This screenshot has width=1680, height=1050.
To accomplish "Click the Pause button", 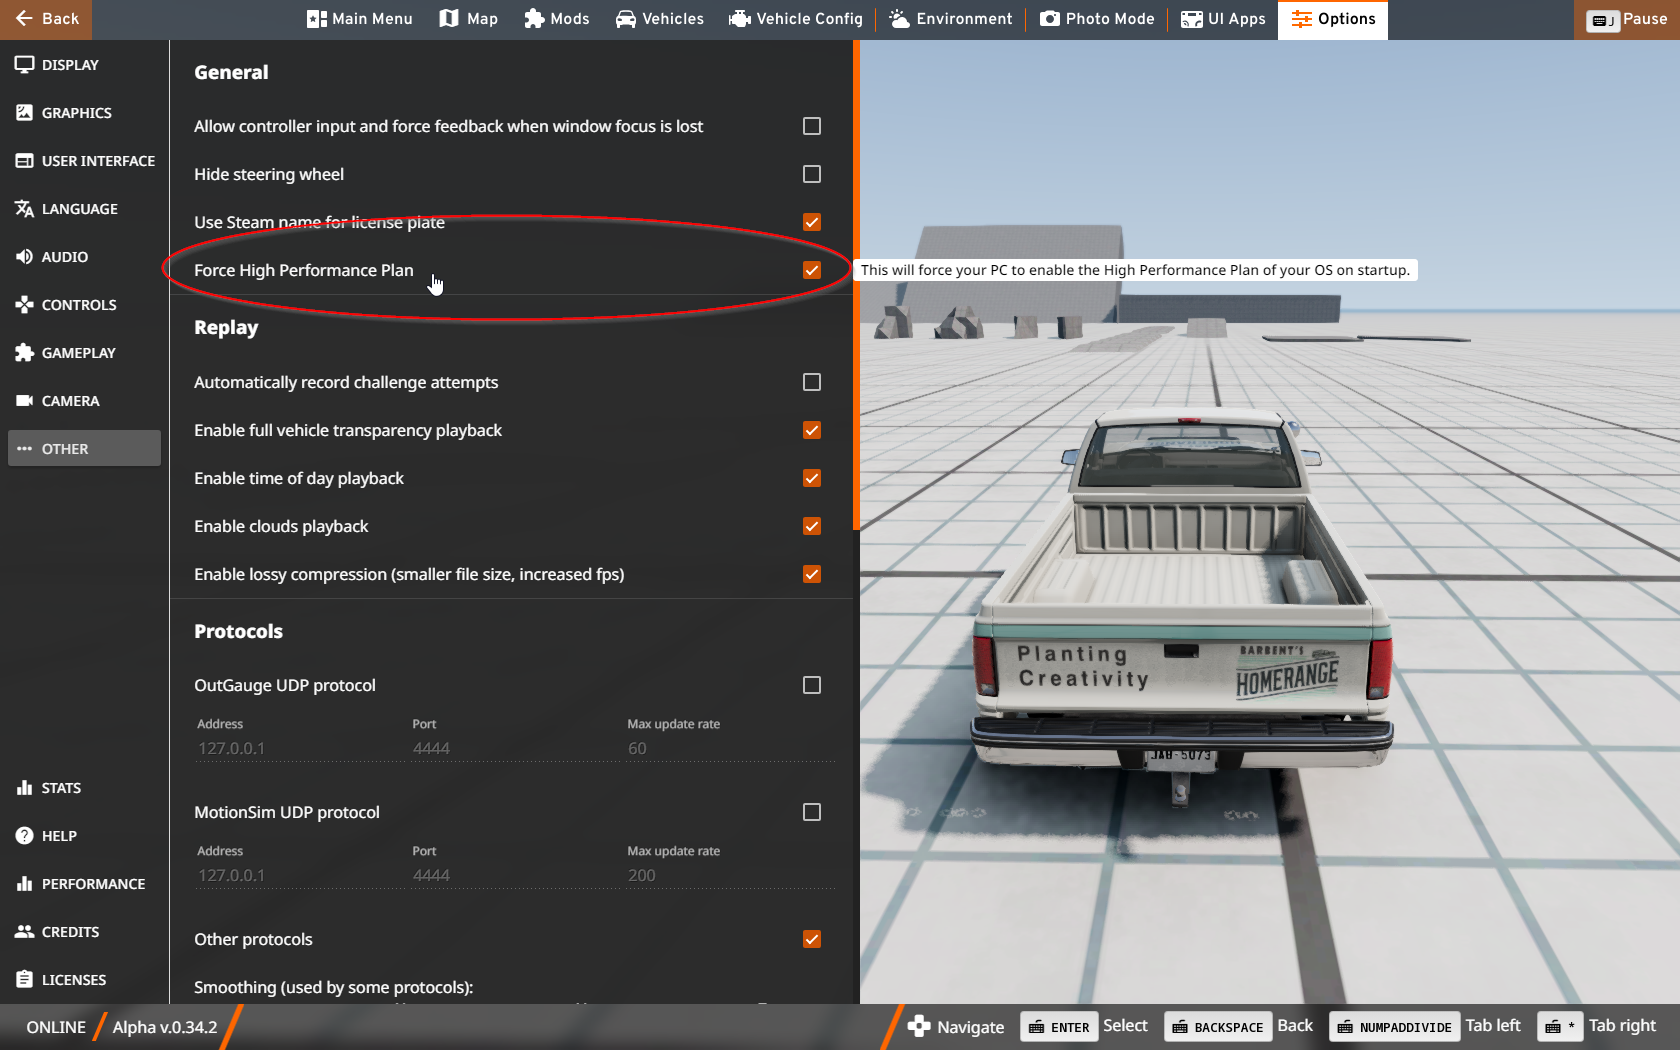I will tap(1627, 19).
